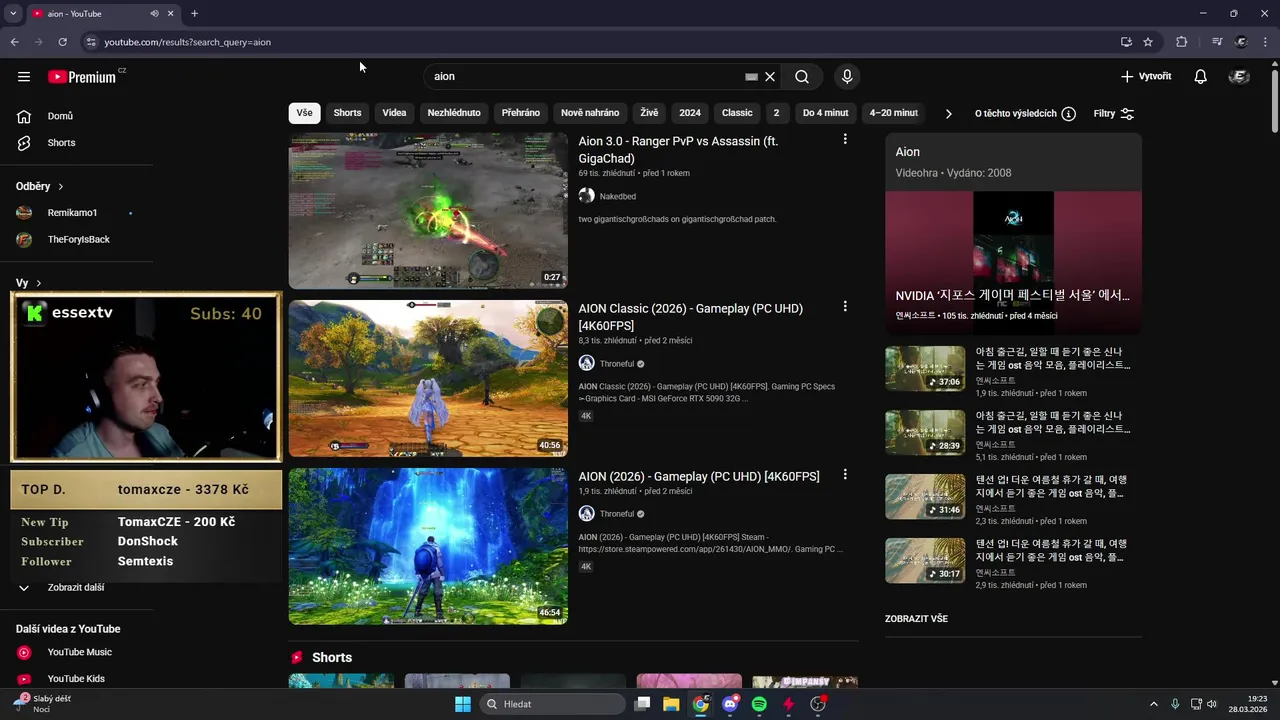Select the 4–20 minut chip
Image resolution: width=1280 pixels, height=720 pixels.
tap(893, 113)
